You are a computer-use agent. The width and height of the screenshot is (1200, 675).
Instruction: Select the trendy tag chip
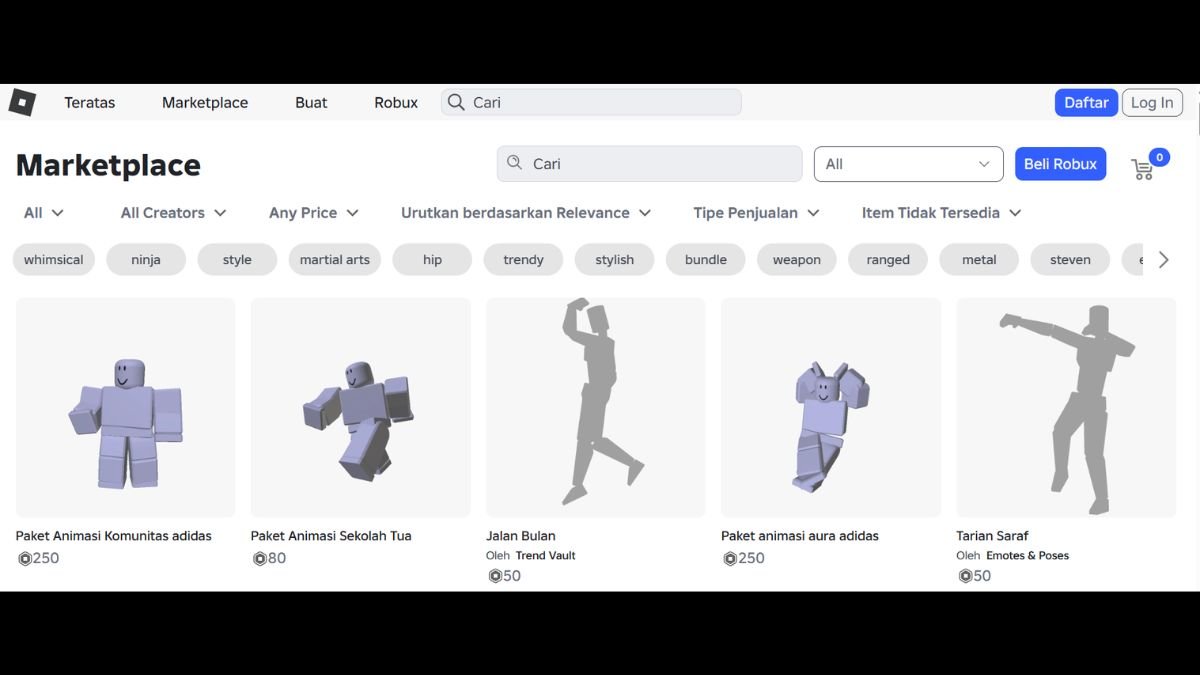(523, 259)
